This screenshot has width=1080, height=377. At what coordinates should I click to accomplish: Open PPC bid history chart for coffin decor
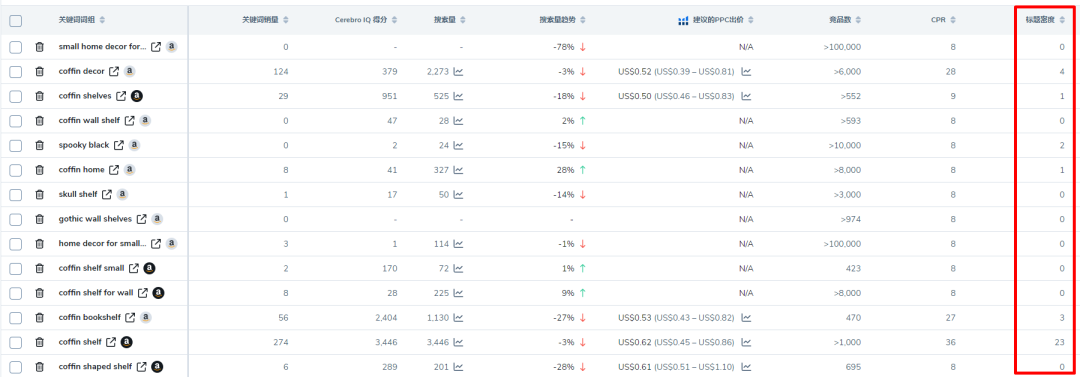point(746,72)
